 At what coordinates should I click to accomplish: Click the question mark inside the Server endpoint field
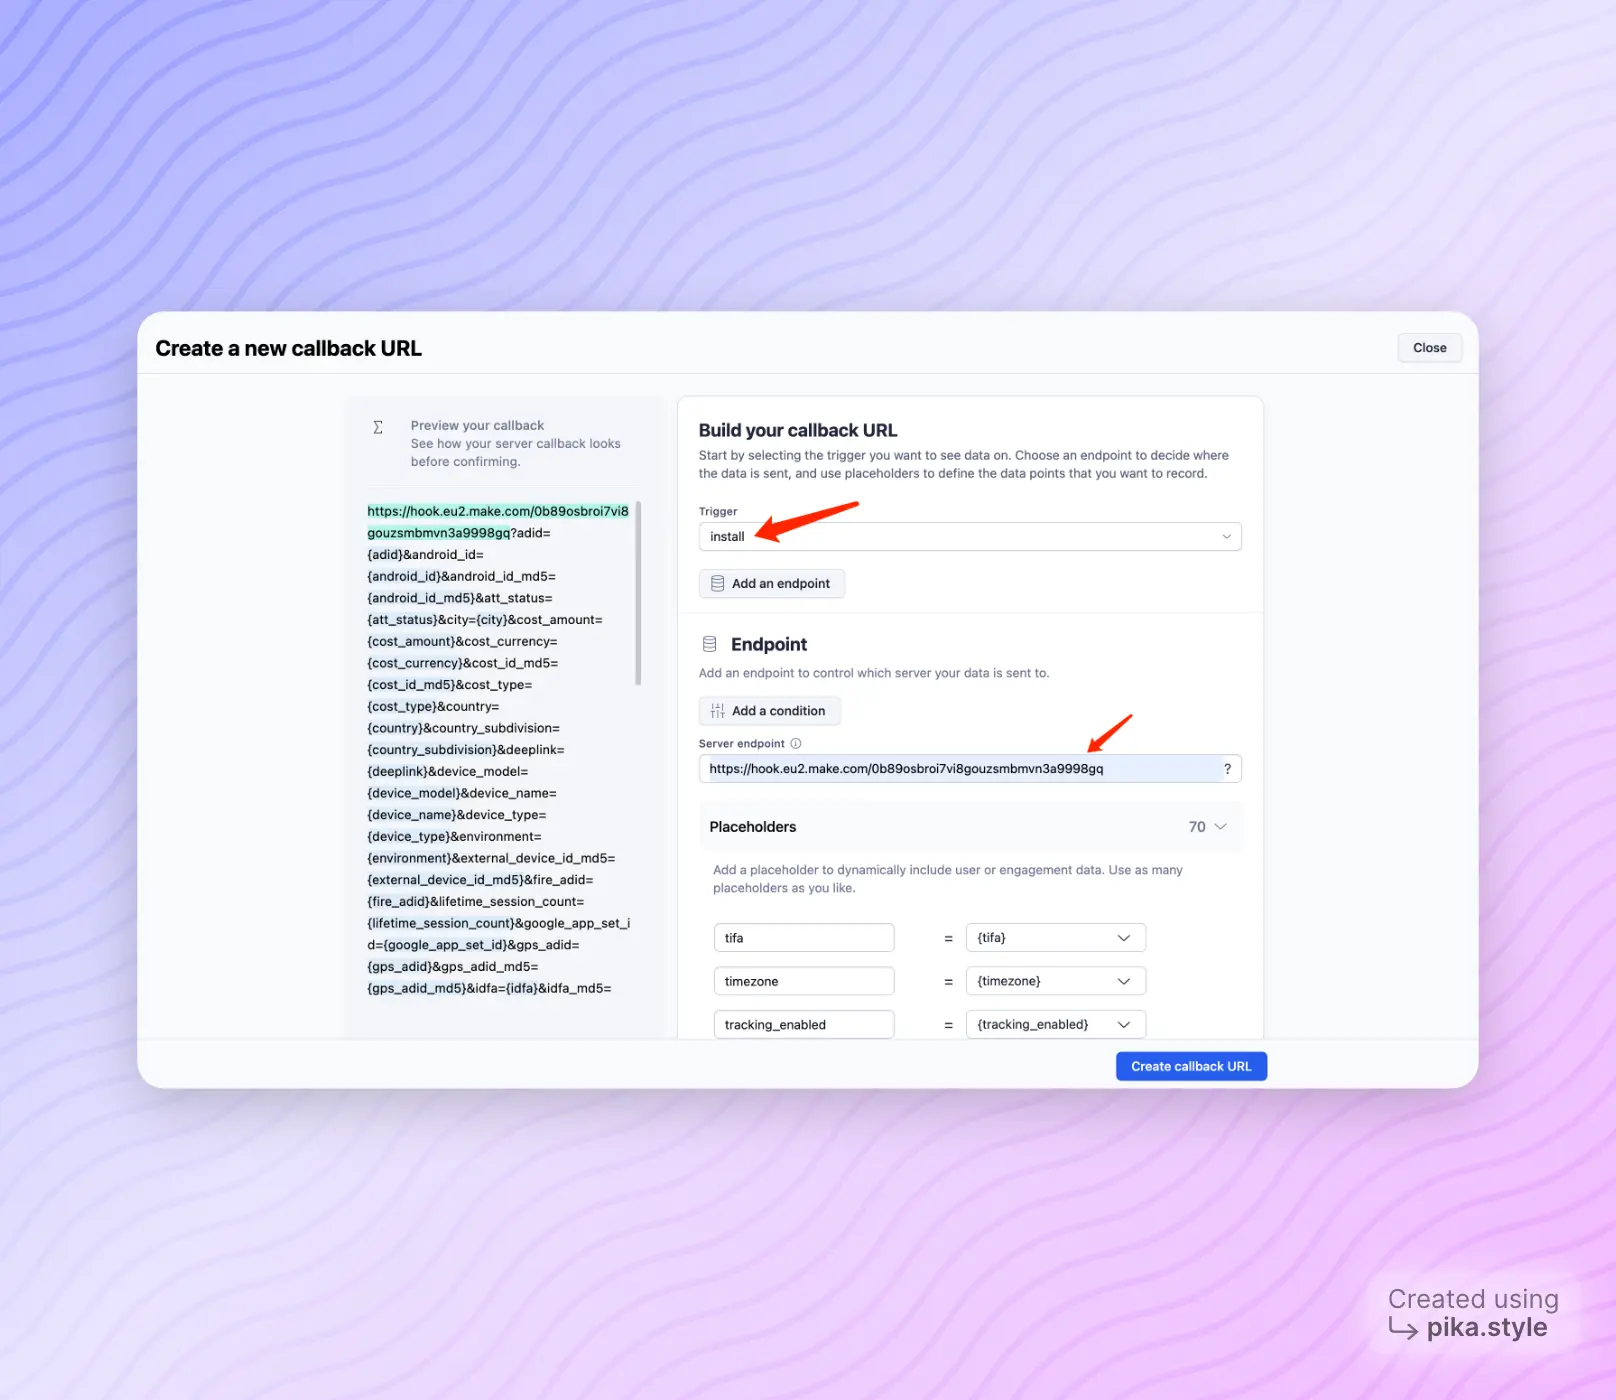1228,769
